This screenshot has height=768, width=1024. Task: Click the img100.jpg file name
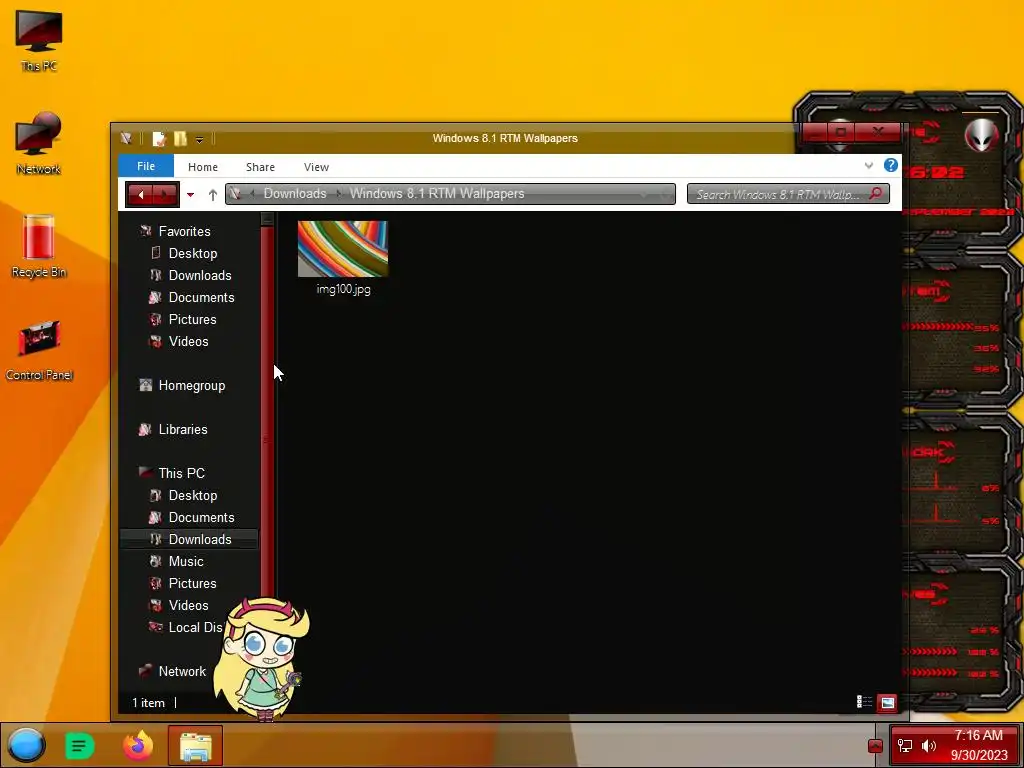pos(344,289)
